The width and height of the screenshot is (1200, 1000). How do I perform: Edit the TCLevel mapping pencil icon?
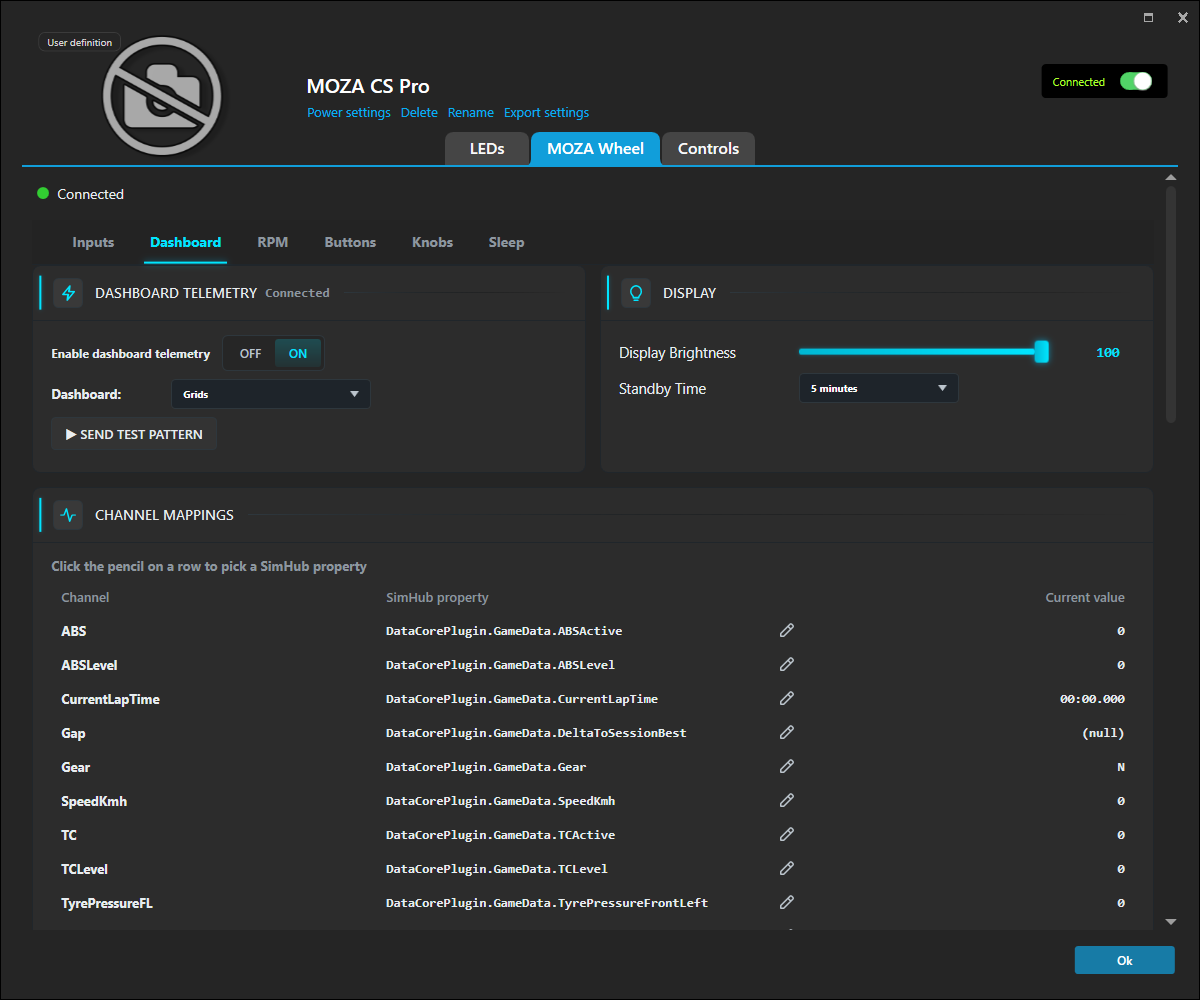pyautogui.click(x=787, y=869)
